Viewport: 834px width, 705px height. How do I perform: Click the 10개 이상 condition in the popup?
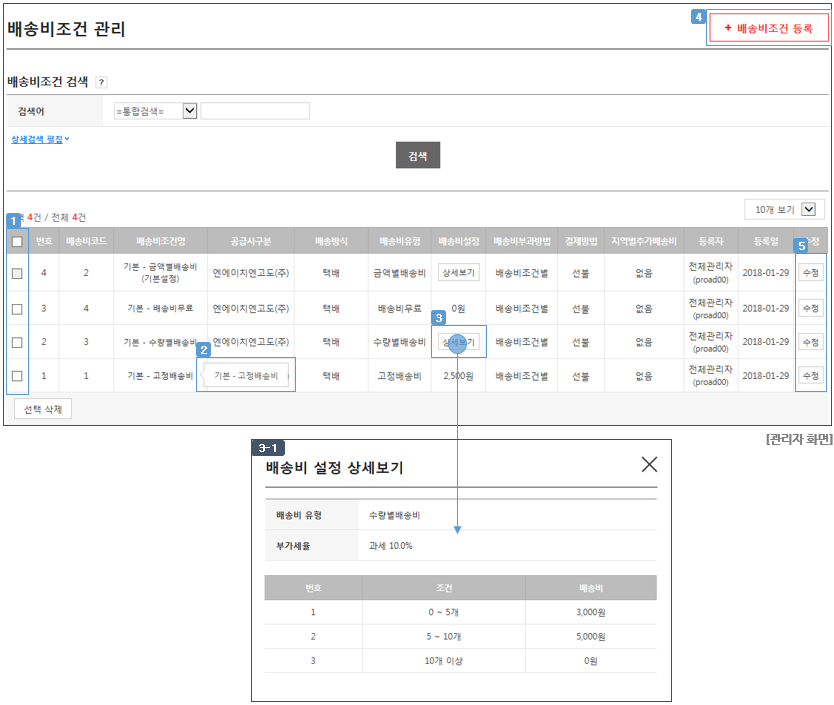[x=444, y=660]
